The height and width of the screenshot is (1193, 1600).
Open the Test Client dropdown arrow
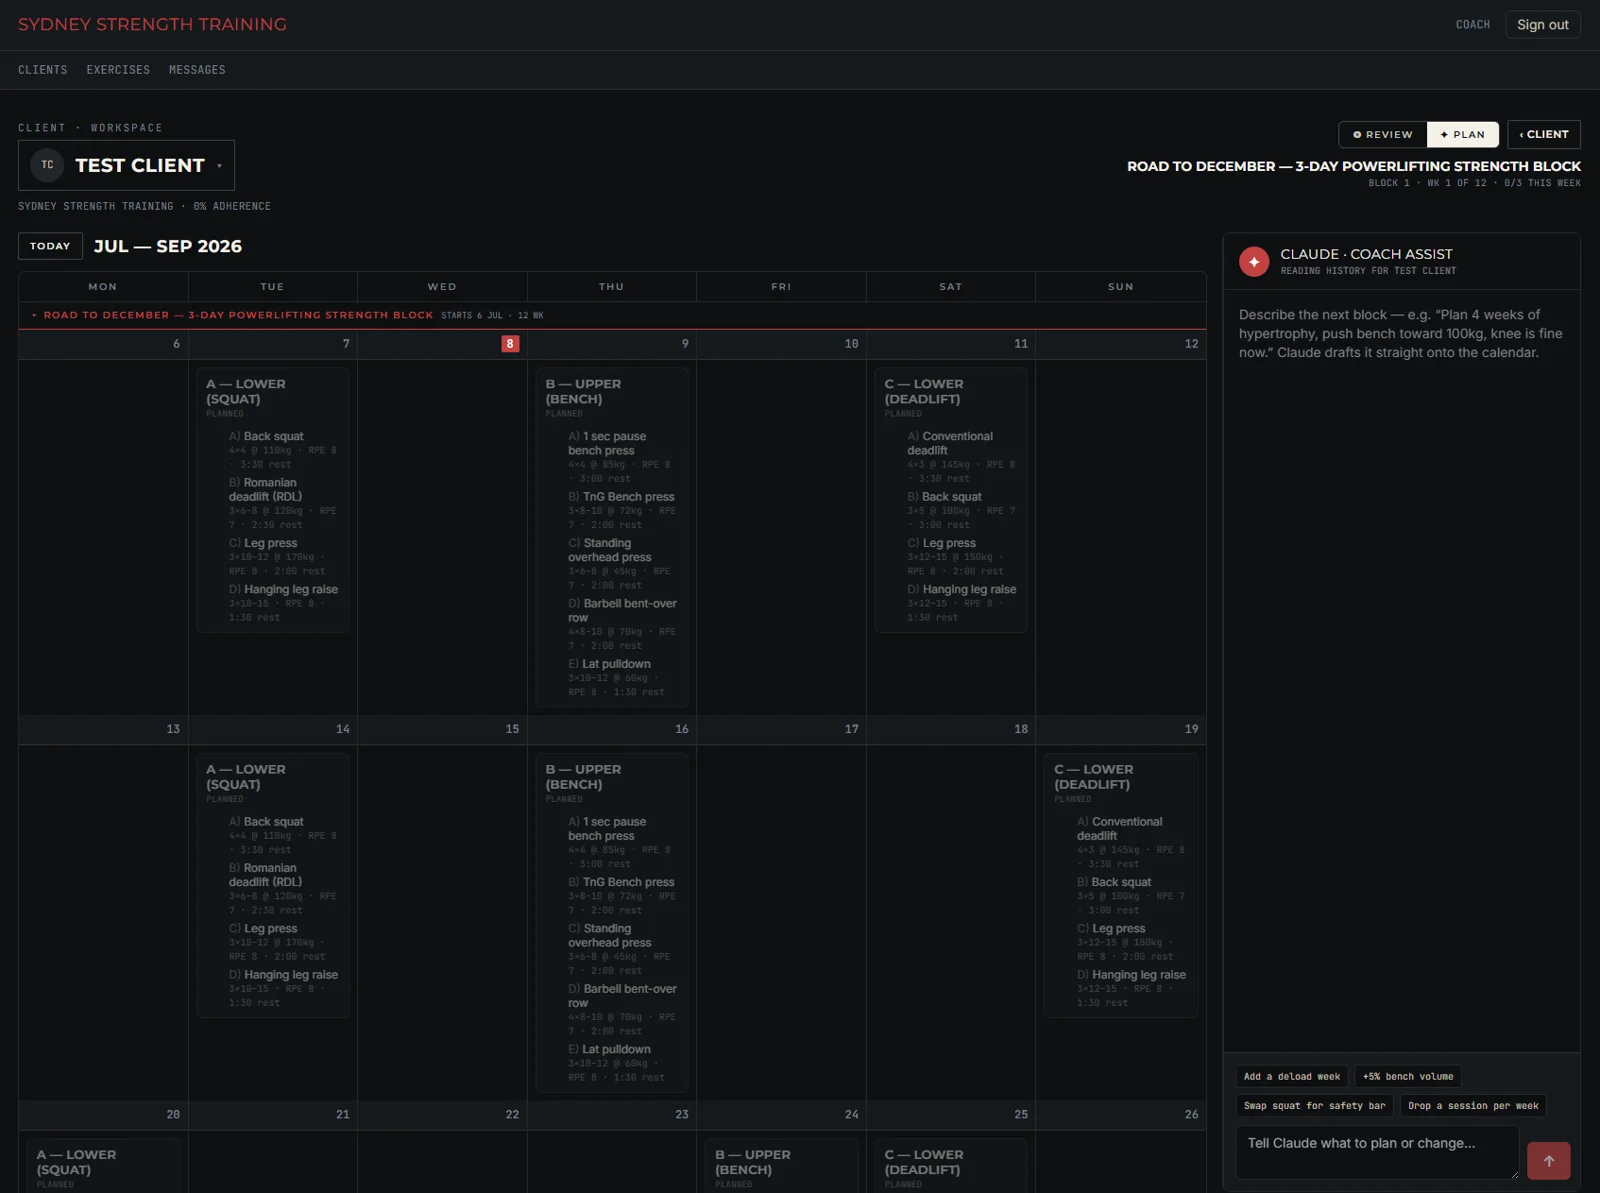(219, 166)
